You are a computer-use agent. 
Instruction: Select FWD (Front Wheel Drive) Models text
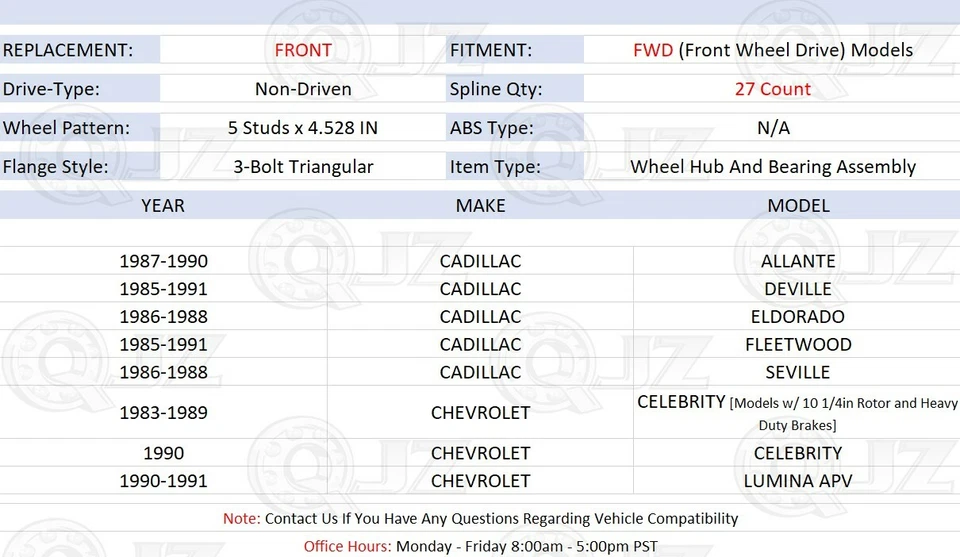tap(773, 50)
